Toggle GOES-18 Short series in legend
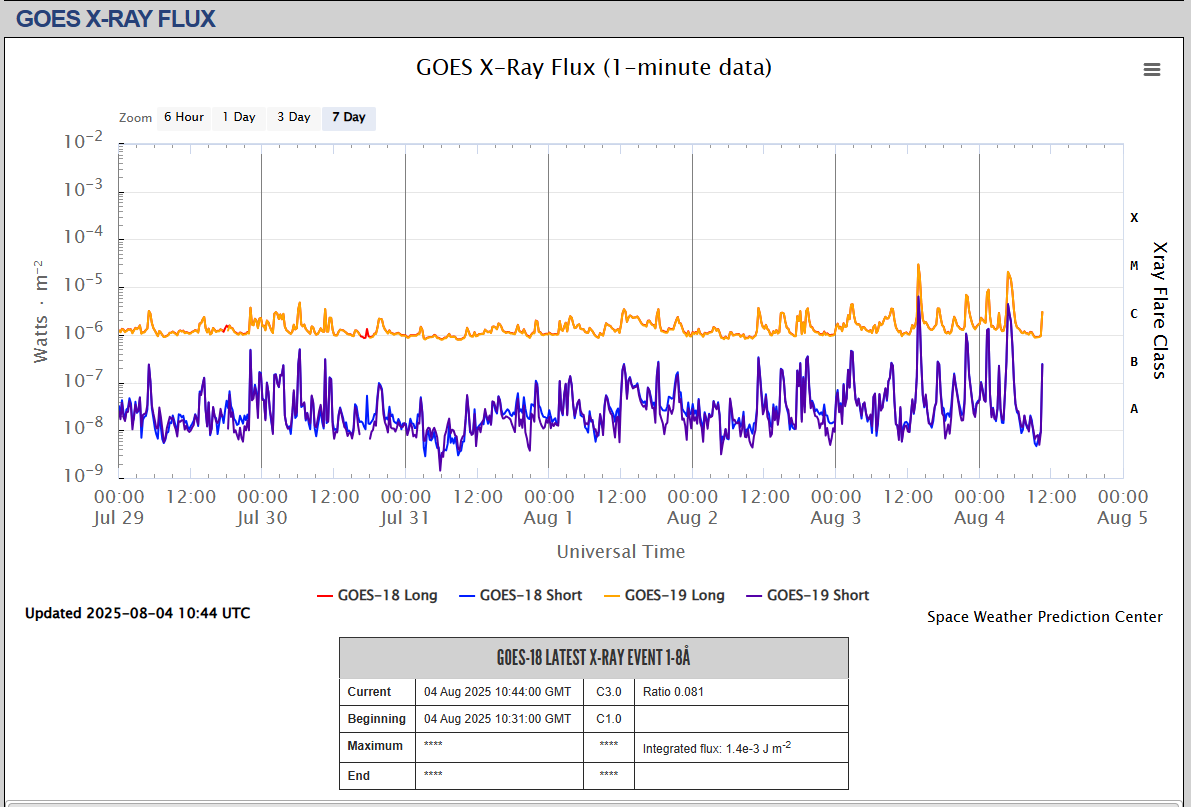 click(521, 596)
